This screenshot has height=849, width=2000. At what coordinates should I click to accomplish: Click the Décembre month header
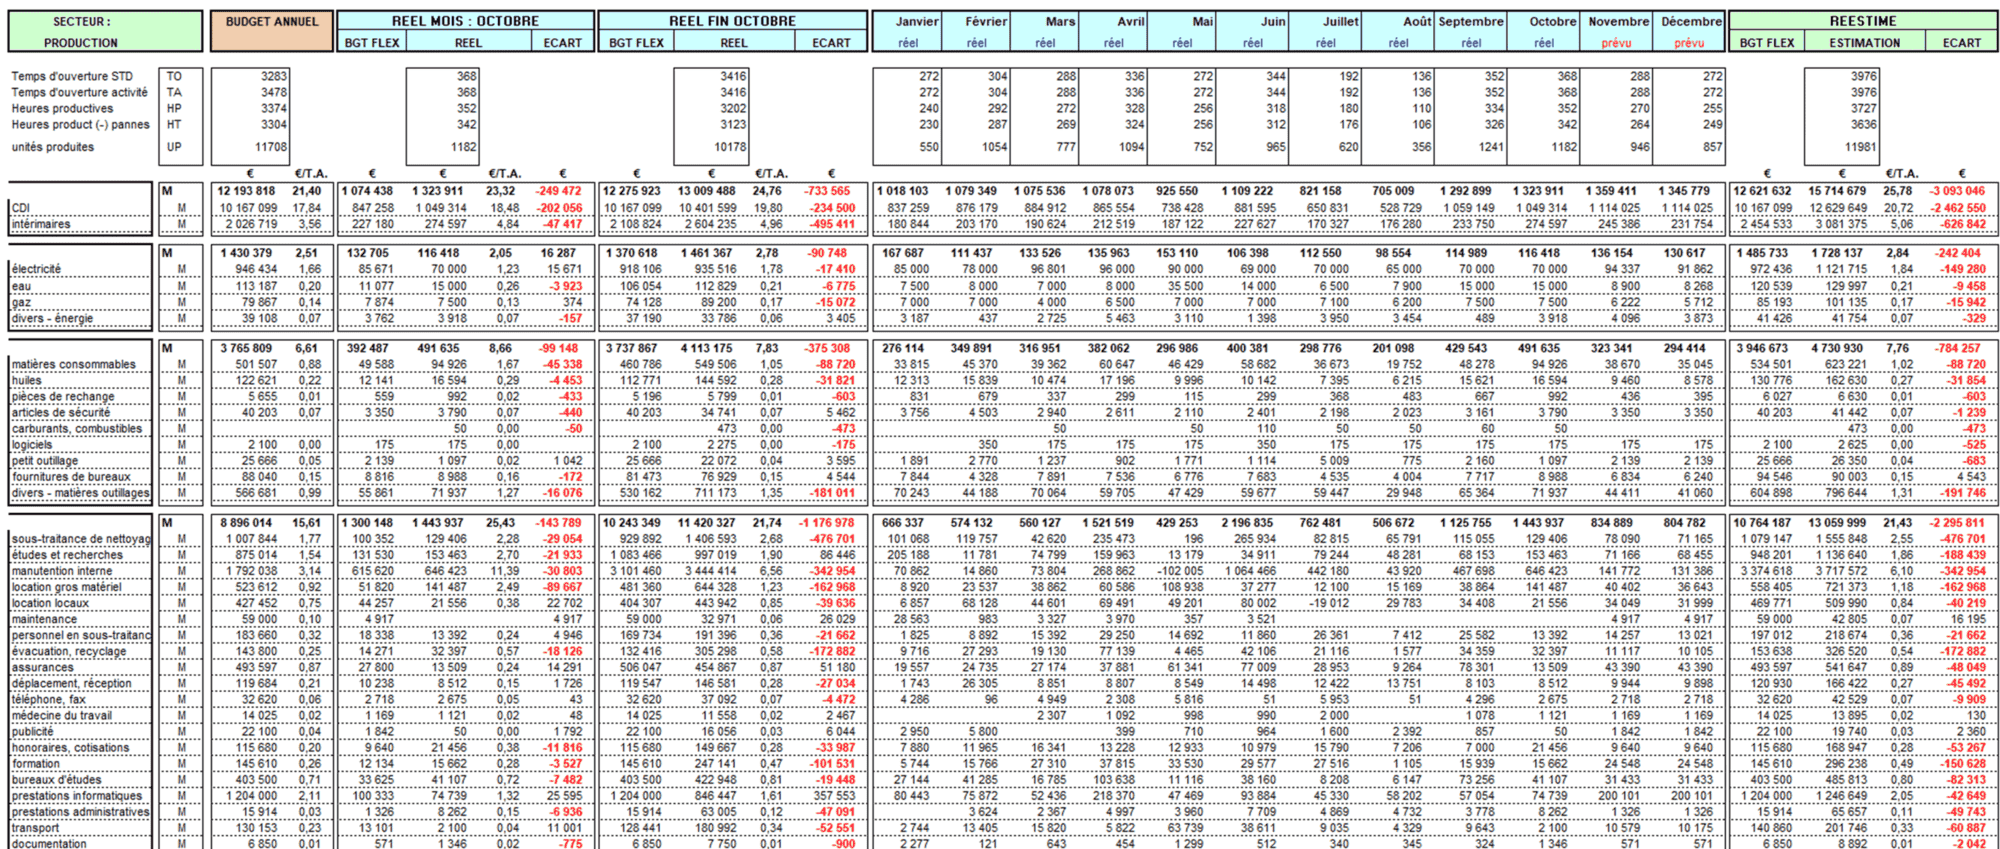coord(1691,21)
